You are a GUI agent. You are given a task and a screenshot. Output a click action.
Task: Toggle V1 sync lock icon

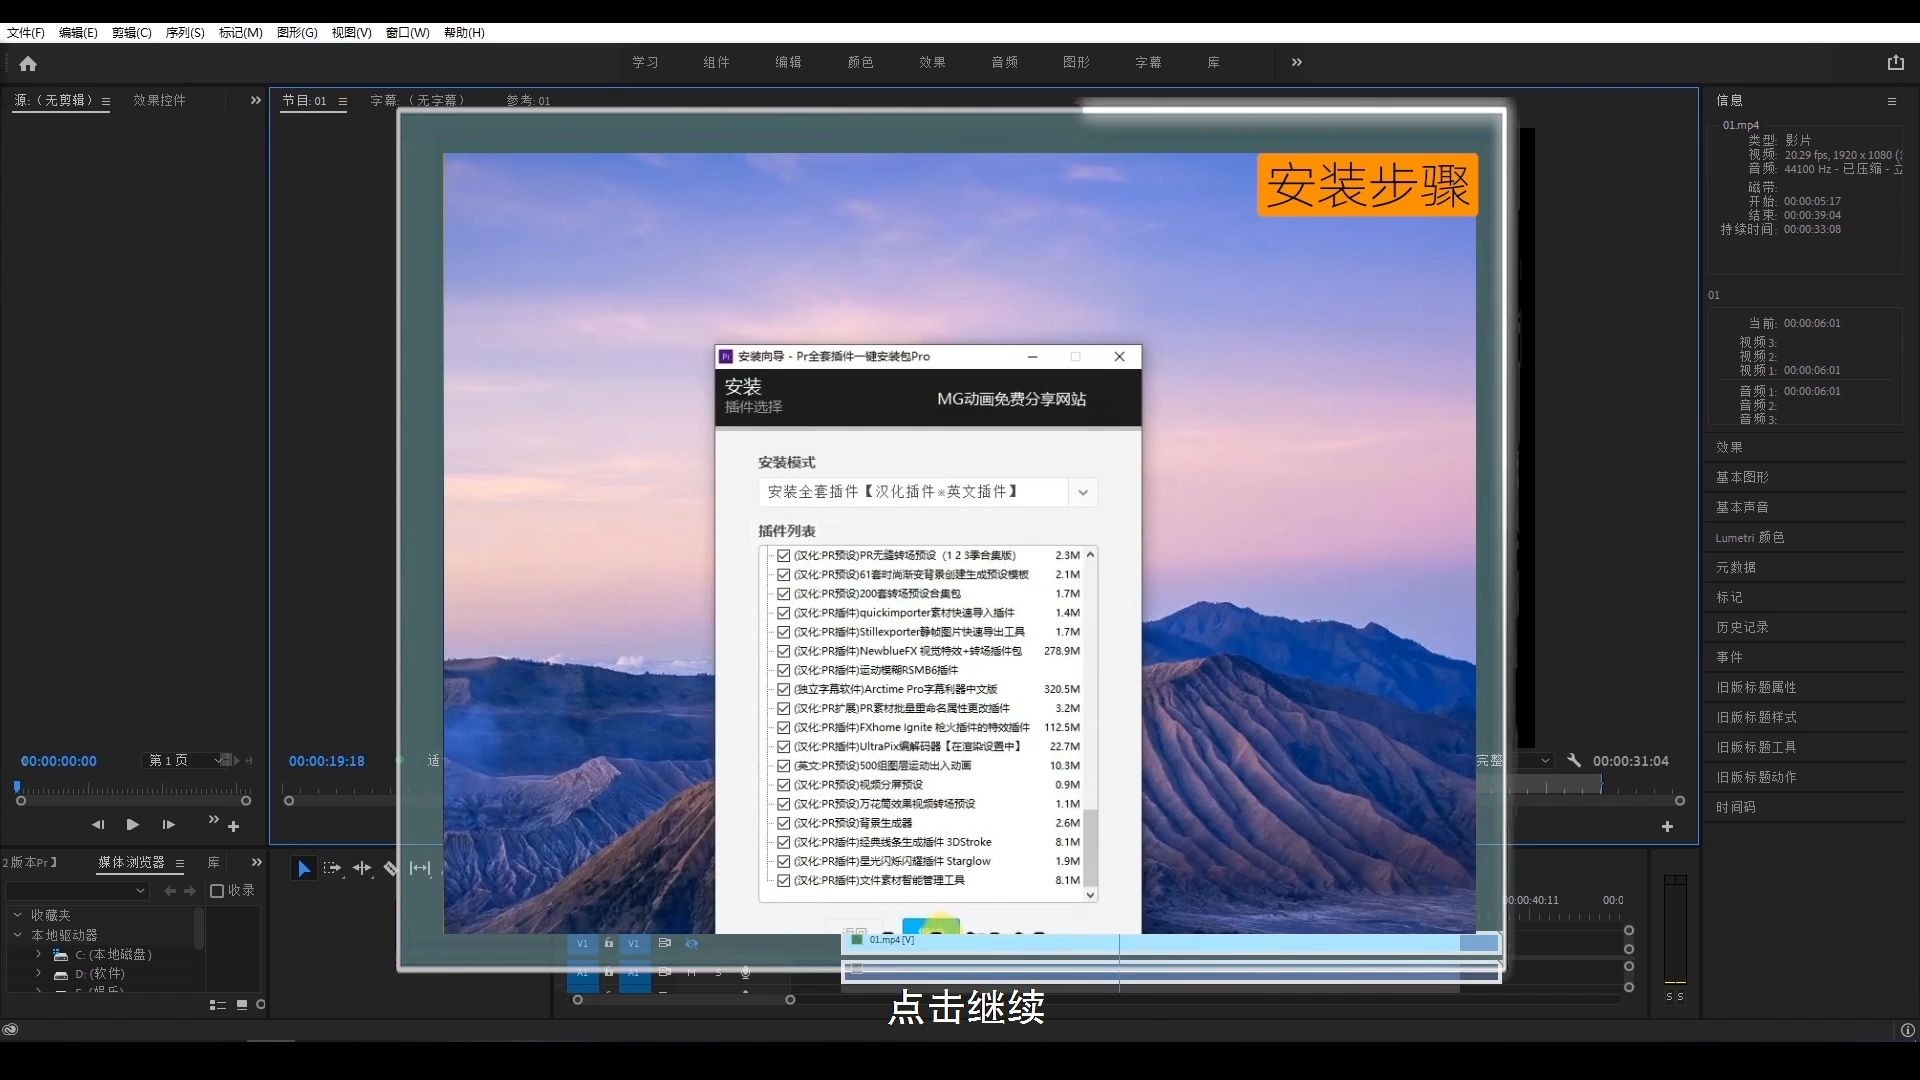coord(665,943)
